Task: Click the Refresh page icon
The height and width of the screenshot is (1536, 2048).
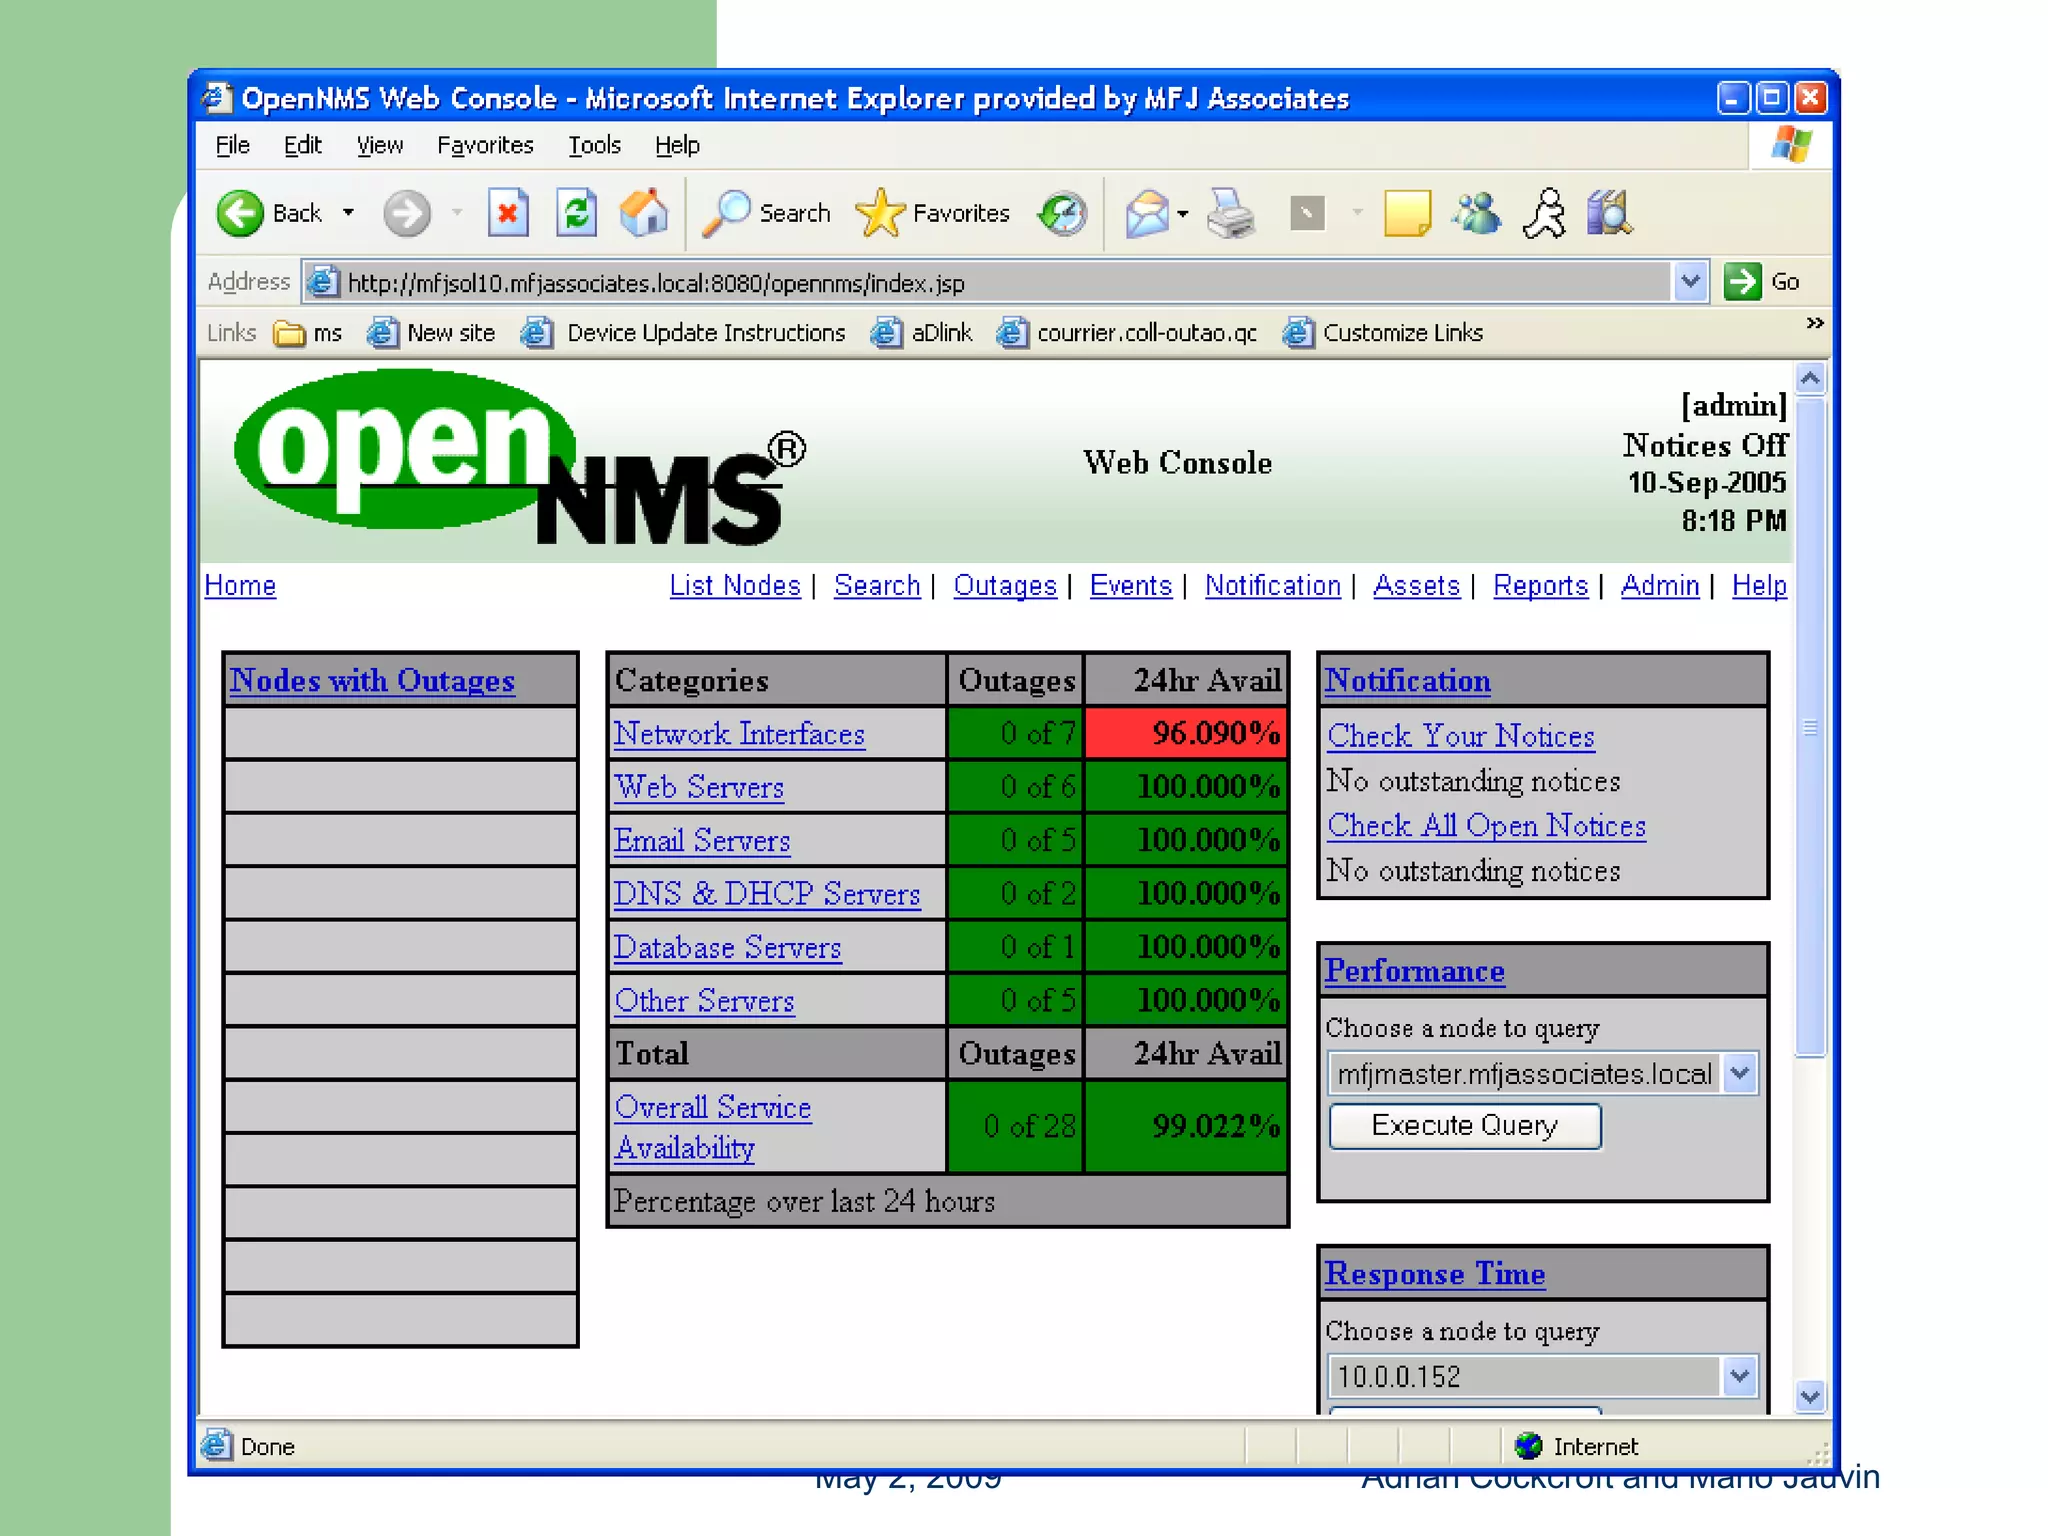Action: (577, 213)
